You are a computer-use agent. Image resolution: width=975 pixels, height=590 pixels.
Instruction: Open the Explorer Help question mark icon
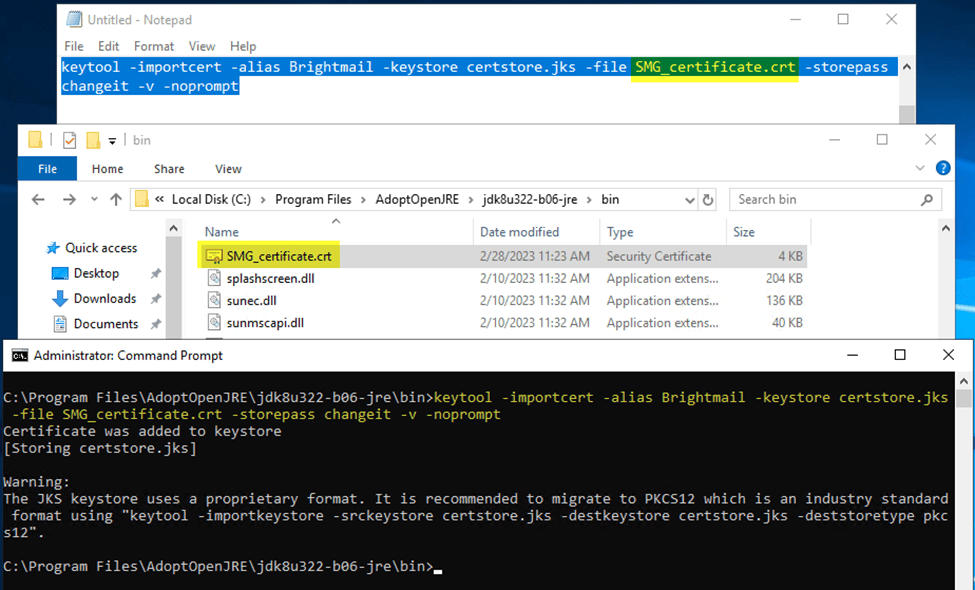942,168
